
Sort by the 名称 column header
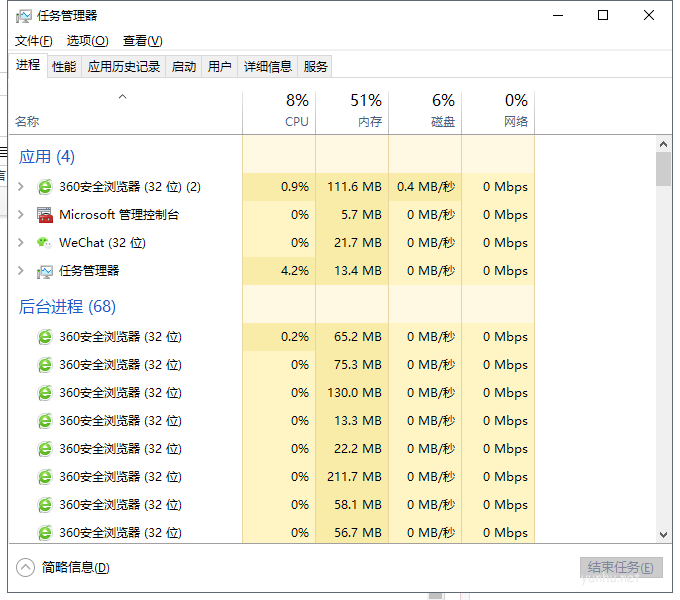coord(125,112)
